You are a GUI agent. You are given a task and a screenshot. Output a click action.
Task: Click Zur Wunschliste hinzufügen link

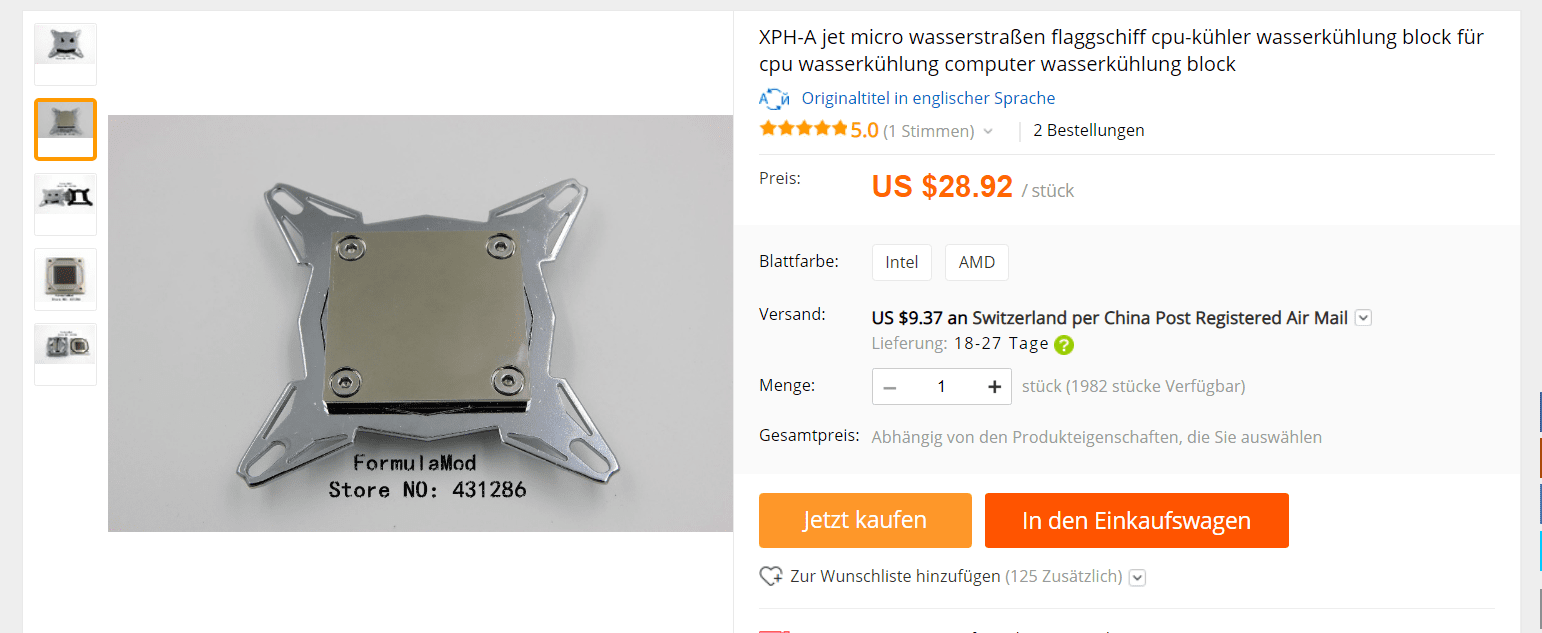[895, 577]
